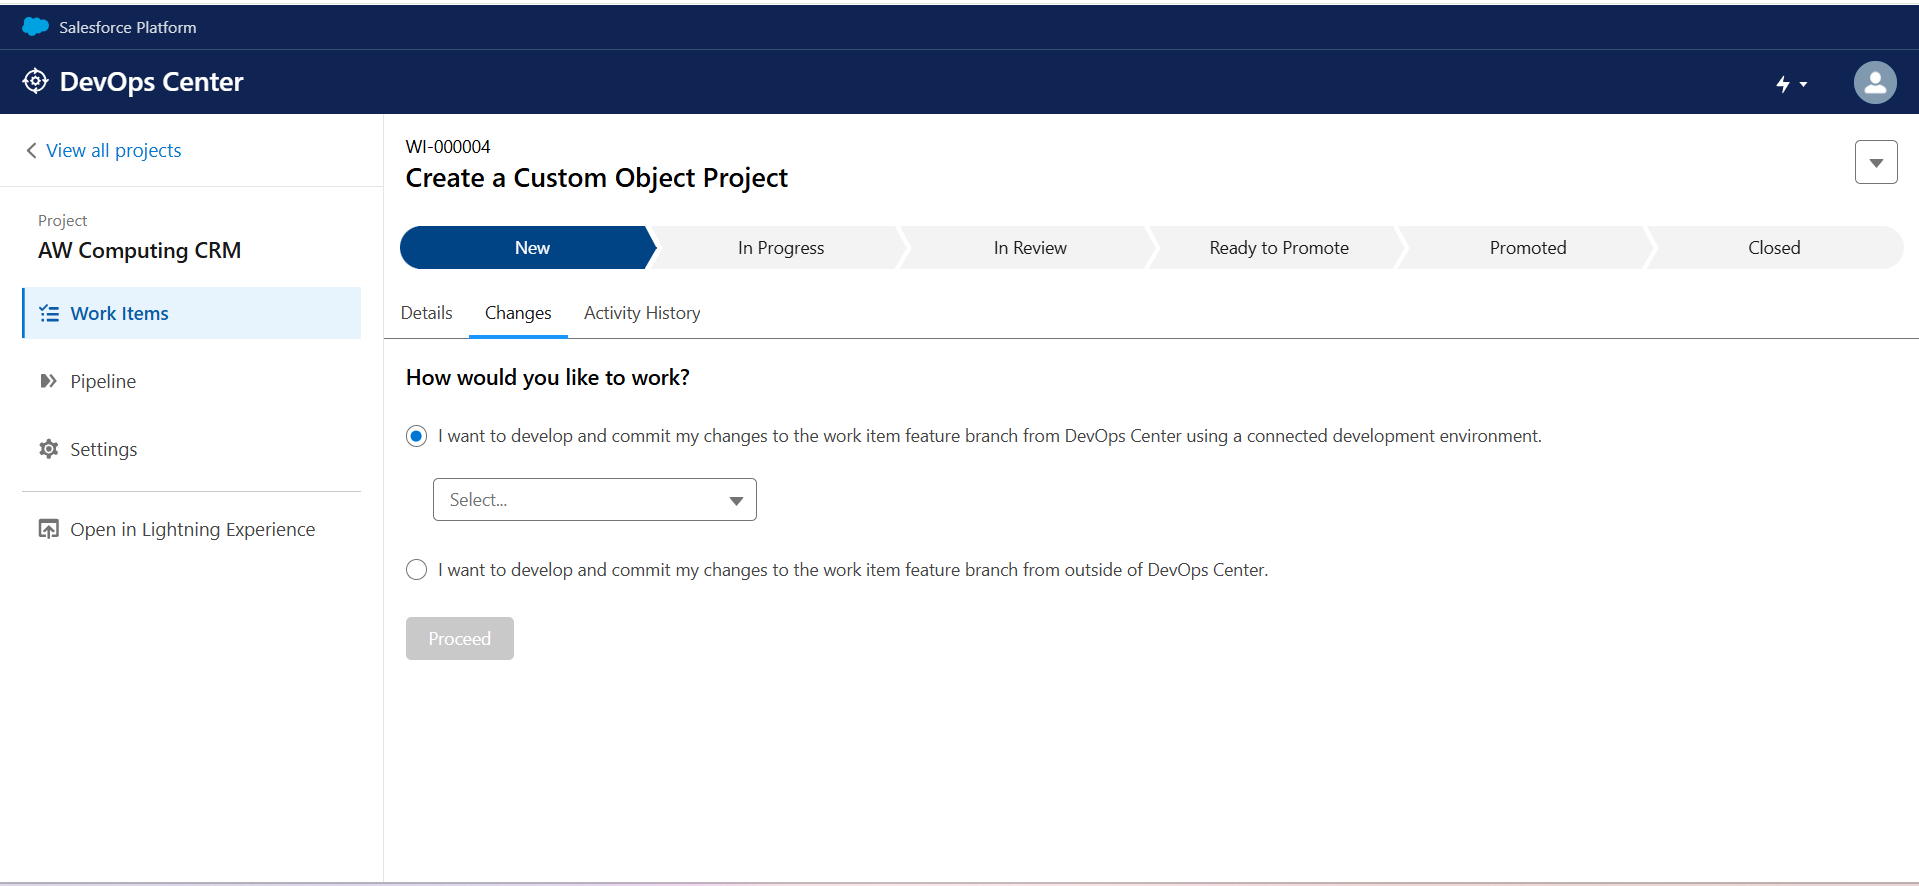This screenshot has width=1919, height=886.
Task: Select the Promoted status stage
Action: pyautogui.click(x=1528, y=248)
